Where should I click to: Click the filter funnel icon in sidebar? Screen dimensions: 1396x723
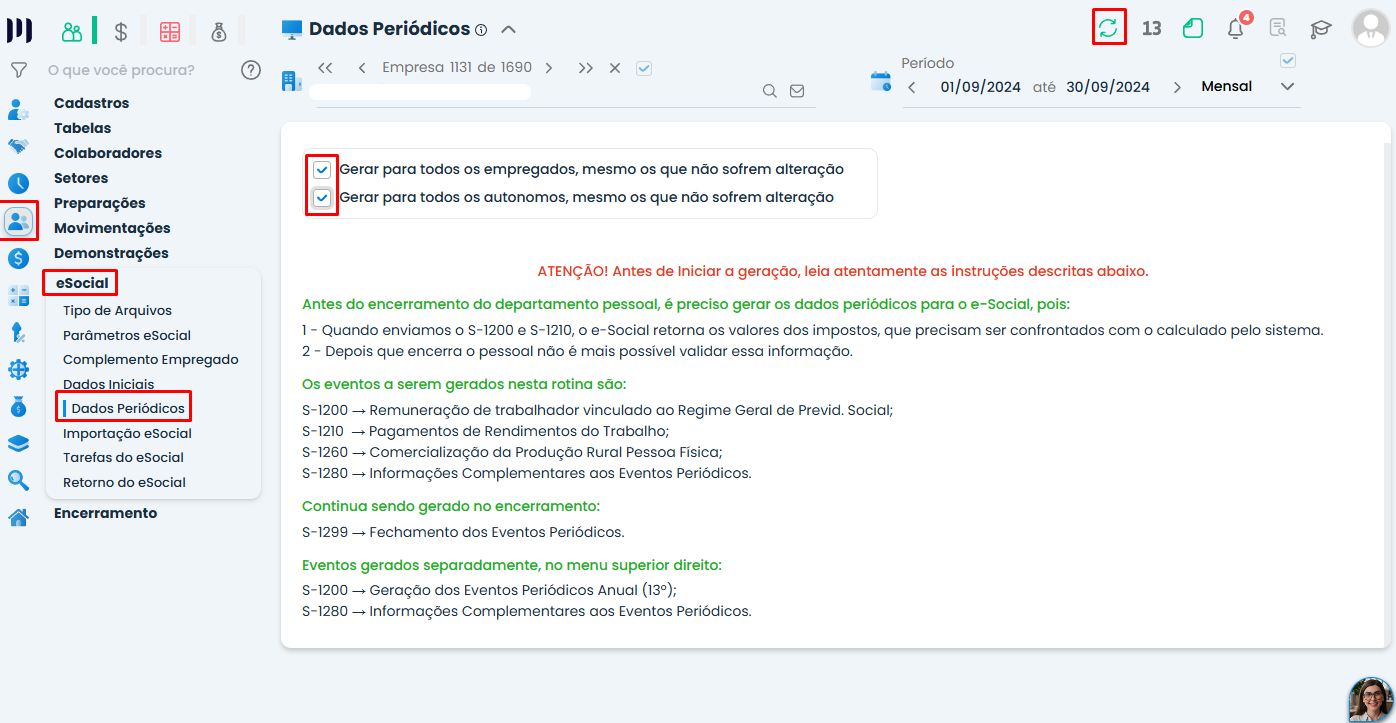pyautogui.click(x=18, y=70)
